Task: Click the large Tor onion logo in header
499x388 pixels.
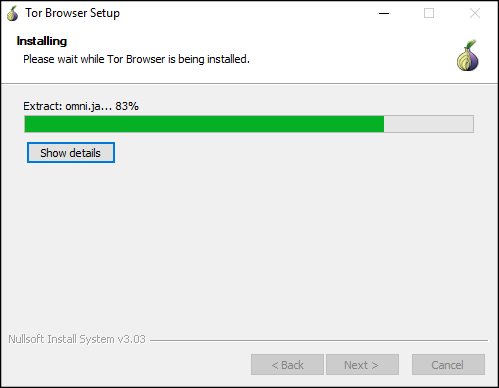Action: click(x=468, y=55)
